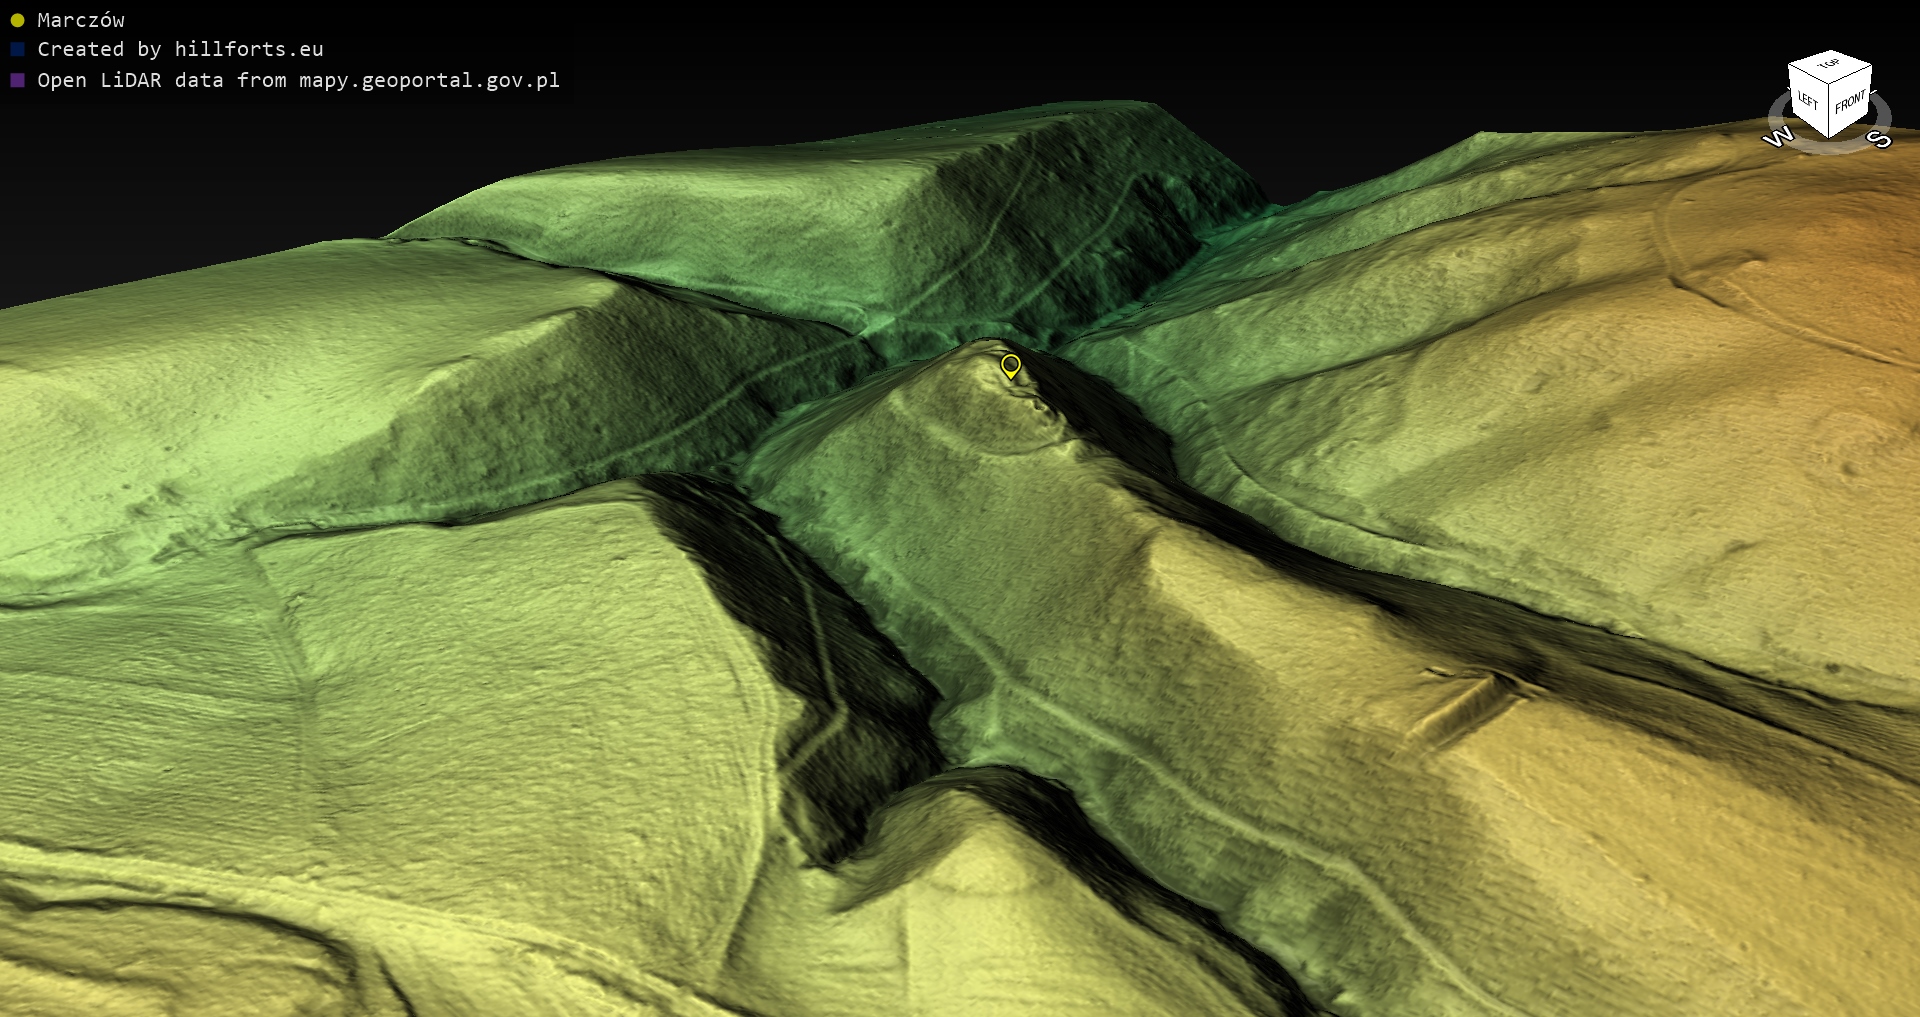Switch to FRONT view on the cube
This screenshot has width=1920, height=1017.
tap(1850, 102)
